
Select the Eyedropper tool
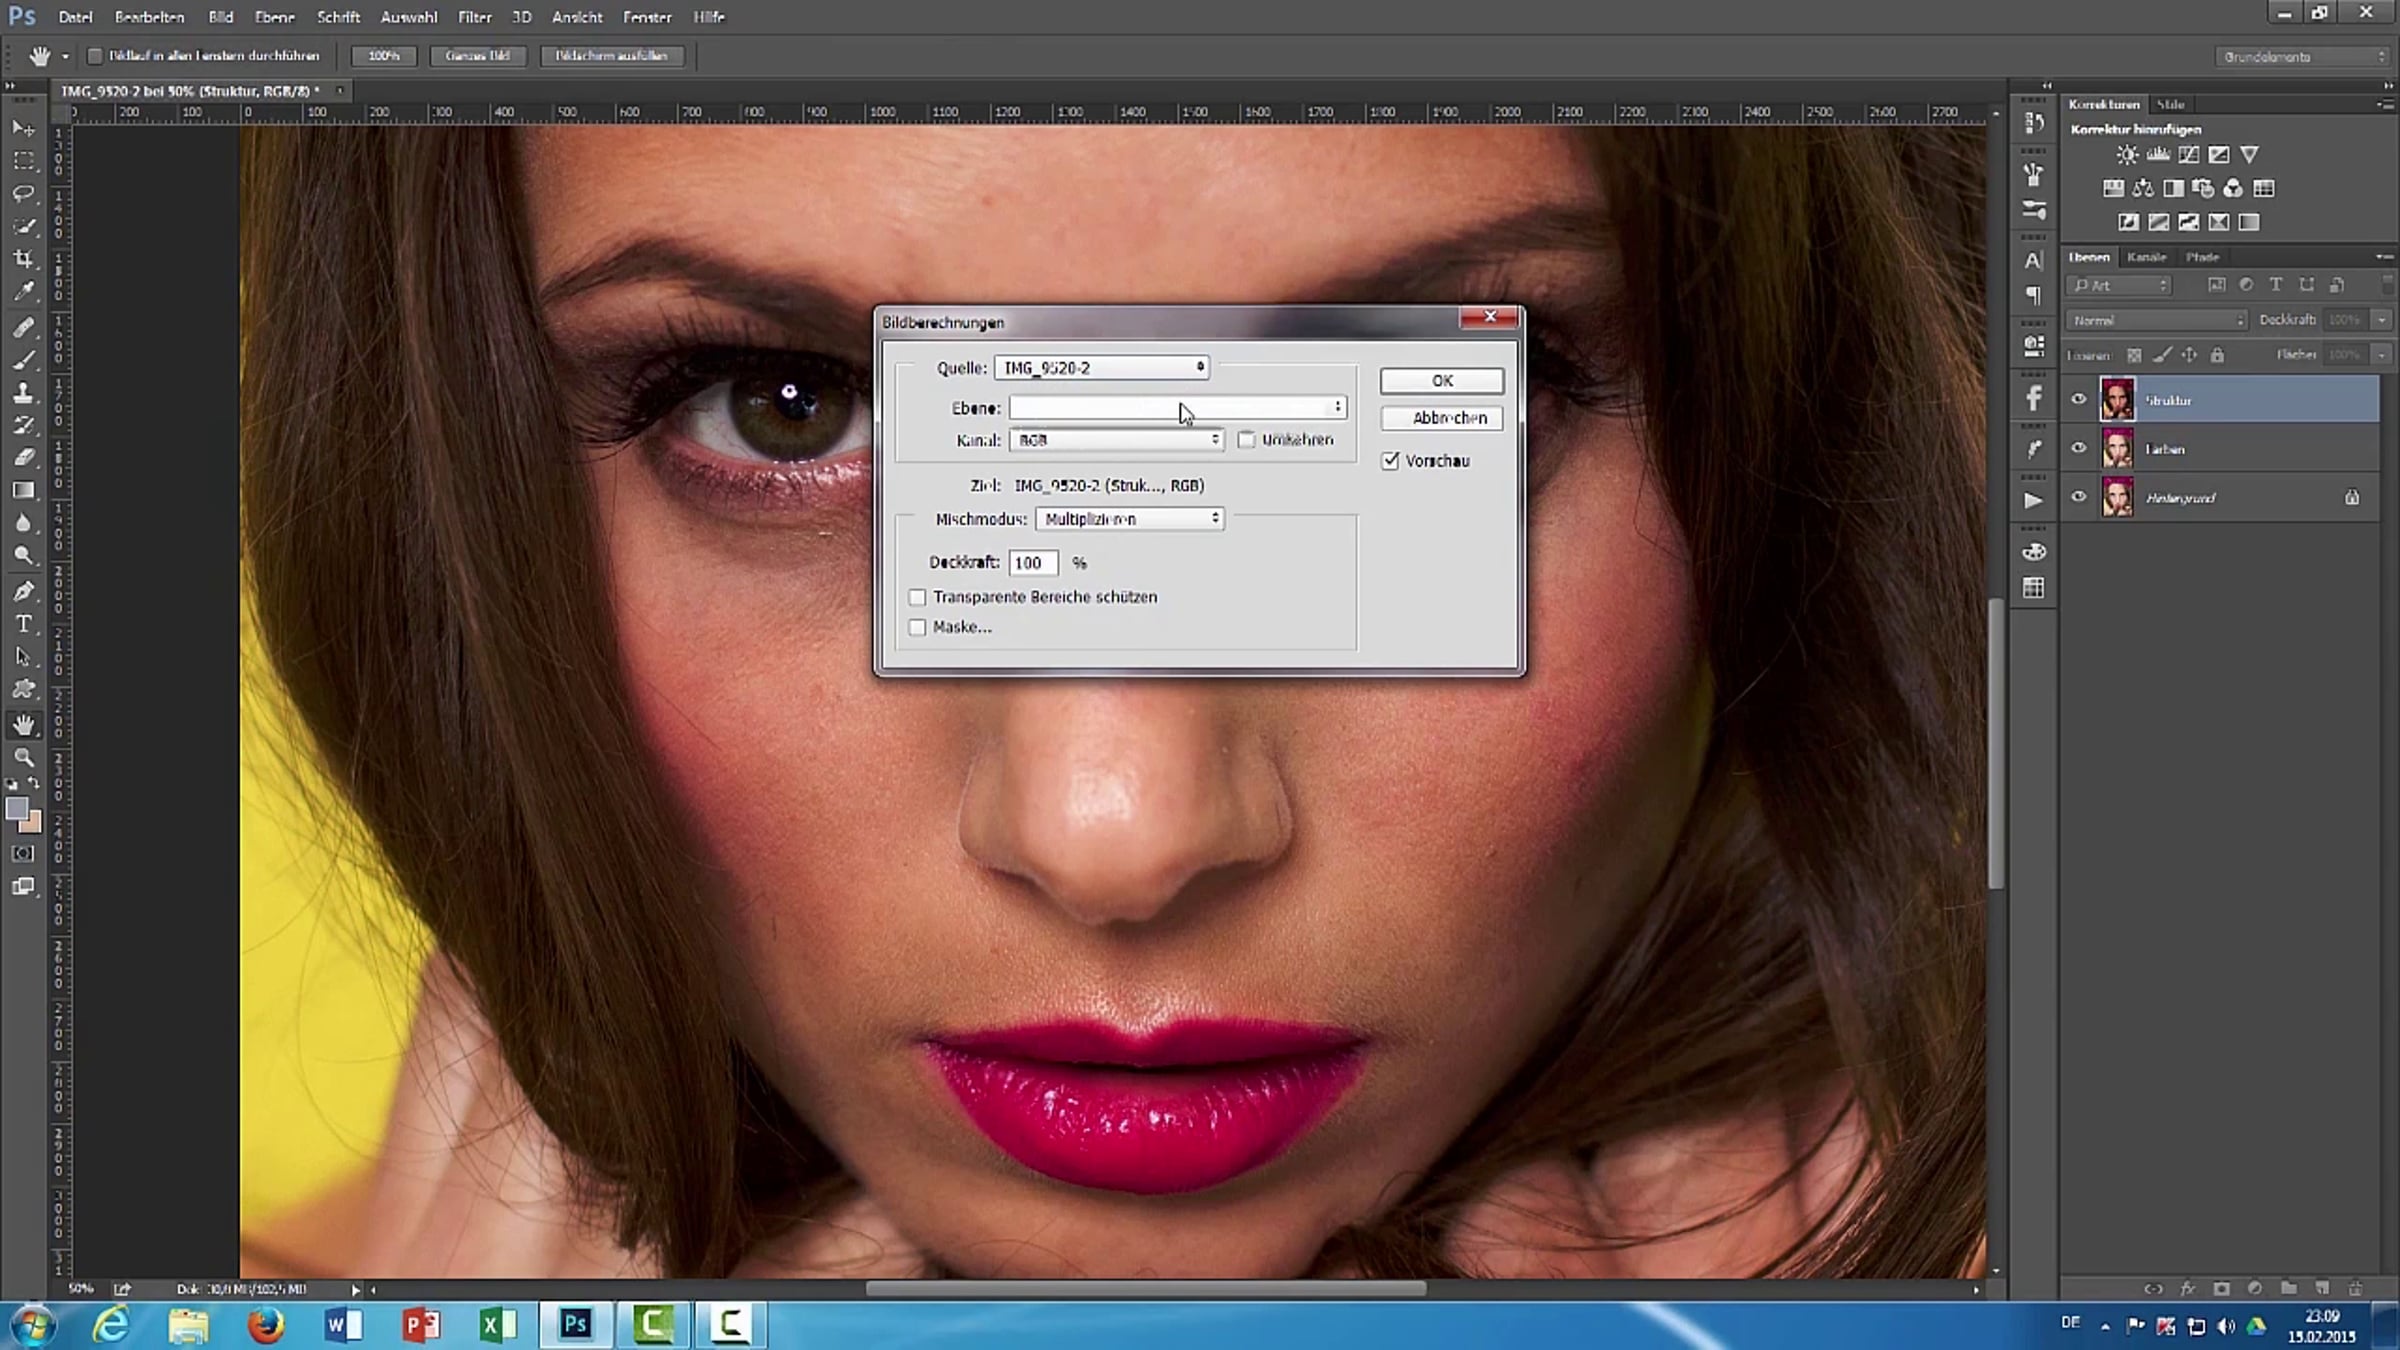pyautogui.click(x=23, y=292)
